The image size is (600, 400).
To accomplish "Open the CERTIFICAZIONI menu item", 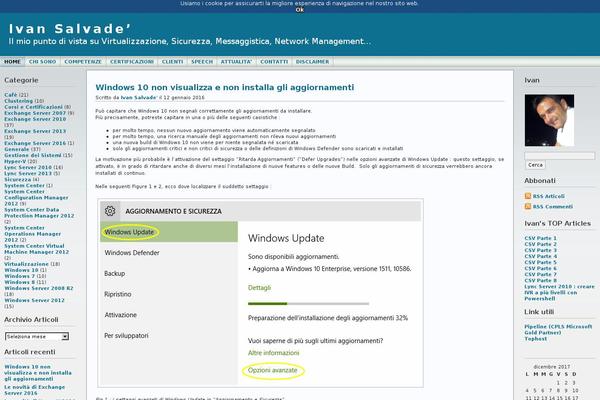I will tap(132, 62).
